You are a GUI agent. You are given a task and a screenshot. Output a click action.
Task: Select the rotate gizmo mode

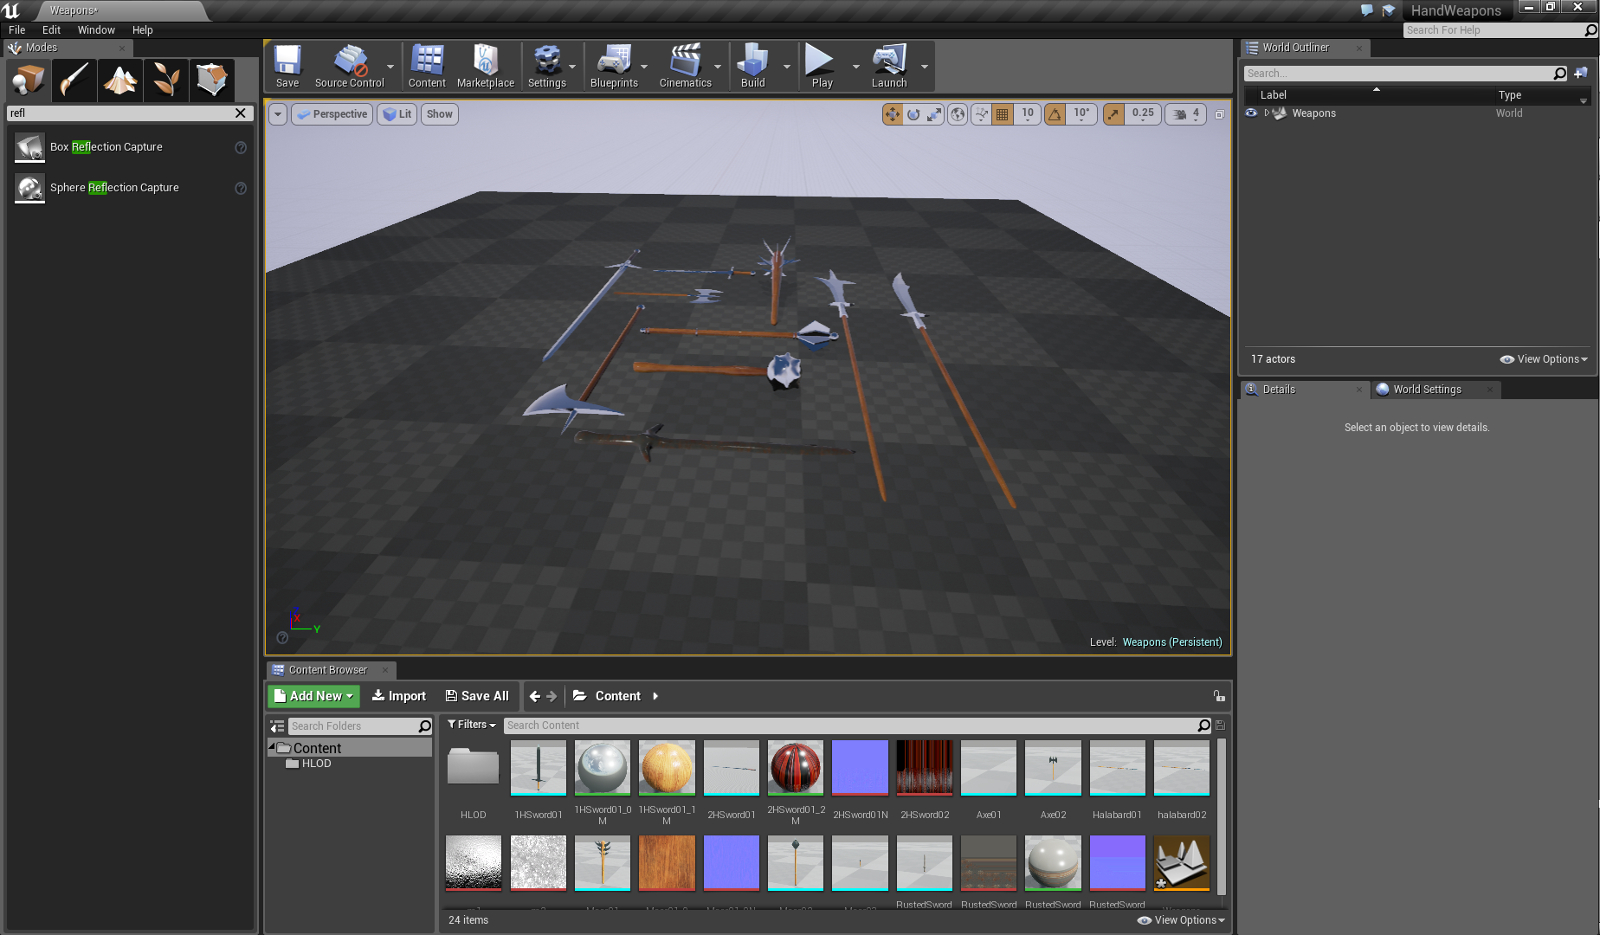point(913,114)
